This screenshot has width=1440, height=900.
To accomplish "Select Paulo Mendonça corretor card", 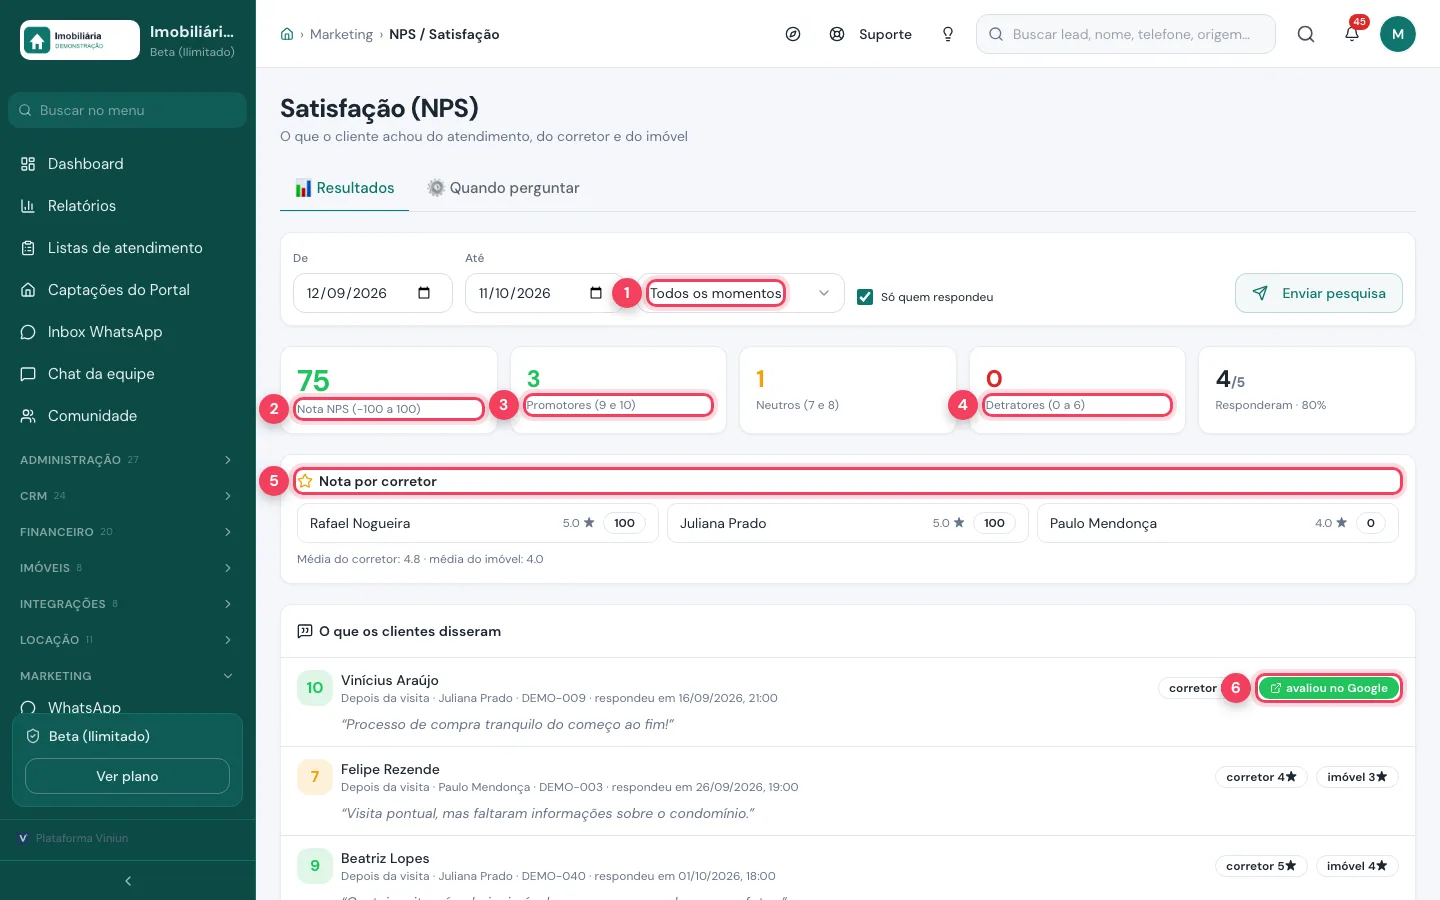I will pos(1217,523).
